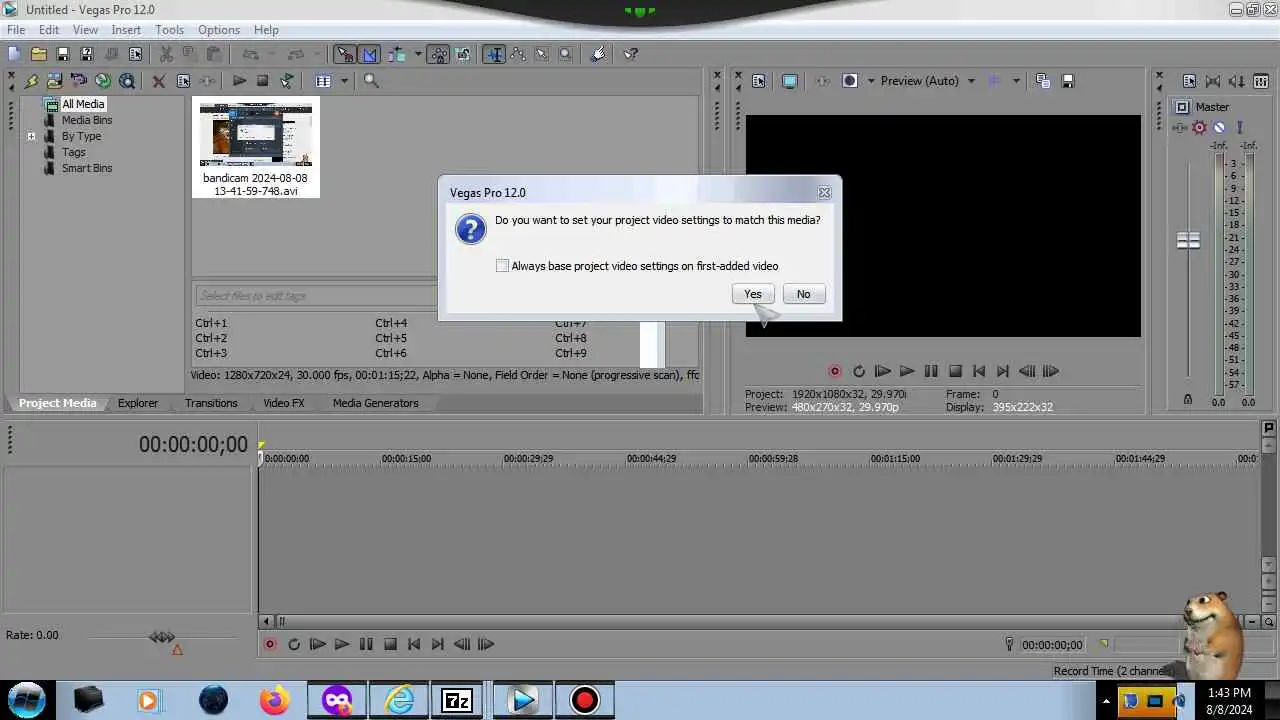This screenshot has height=720, width=1280.
Task: Click the What's This Help icon
Action: click(x=630, y=54)
